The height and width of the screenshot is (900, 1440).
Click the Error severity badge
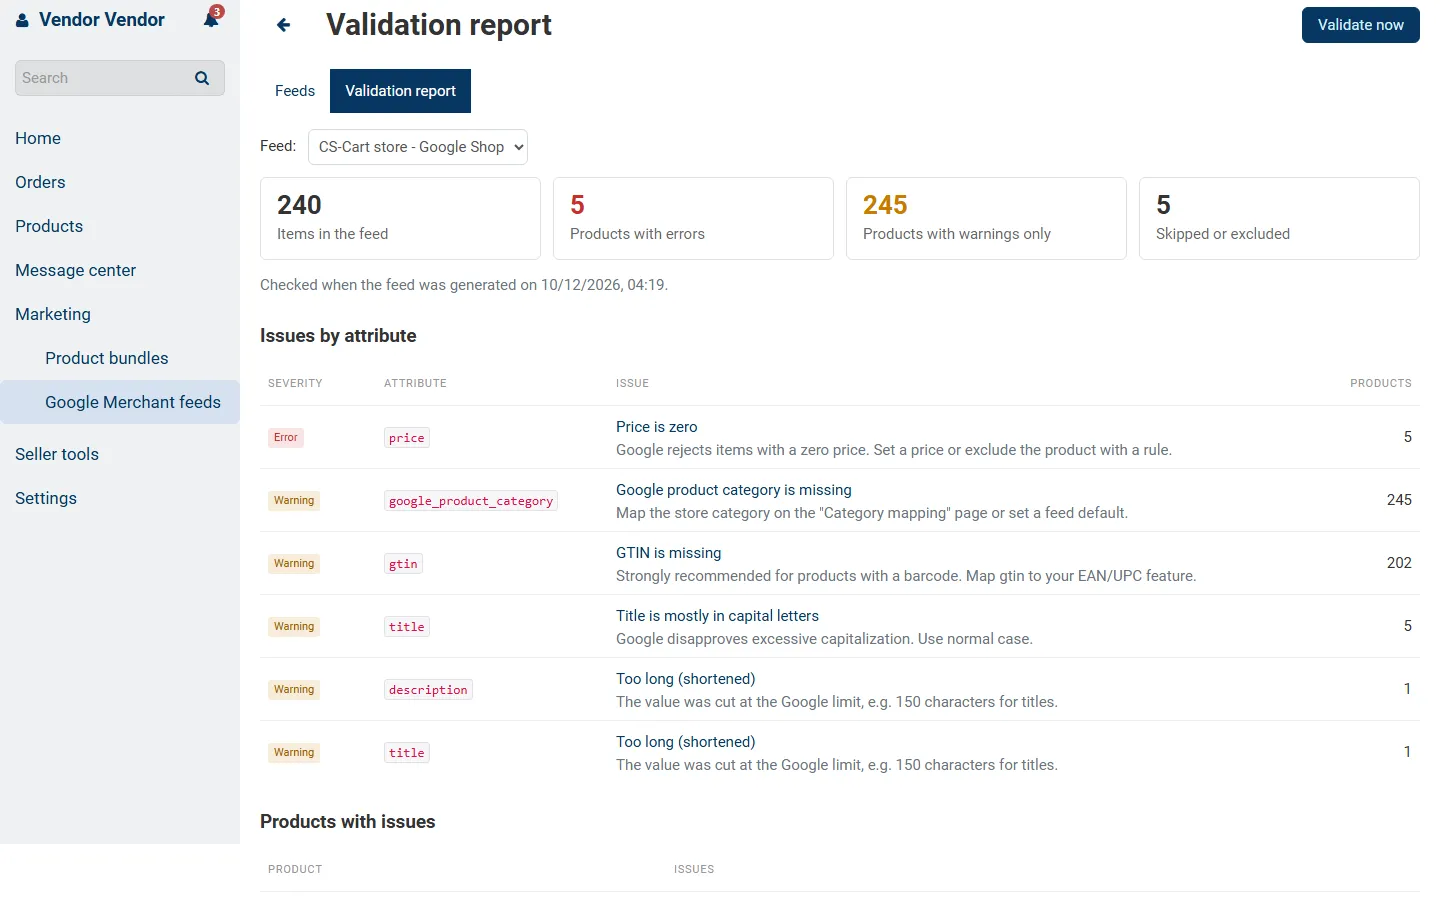[286, 437]
